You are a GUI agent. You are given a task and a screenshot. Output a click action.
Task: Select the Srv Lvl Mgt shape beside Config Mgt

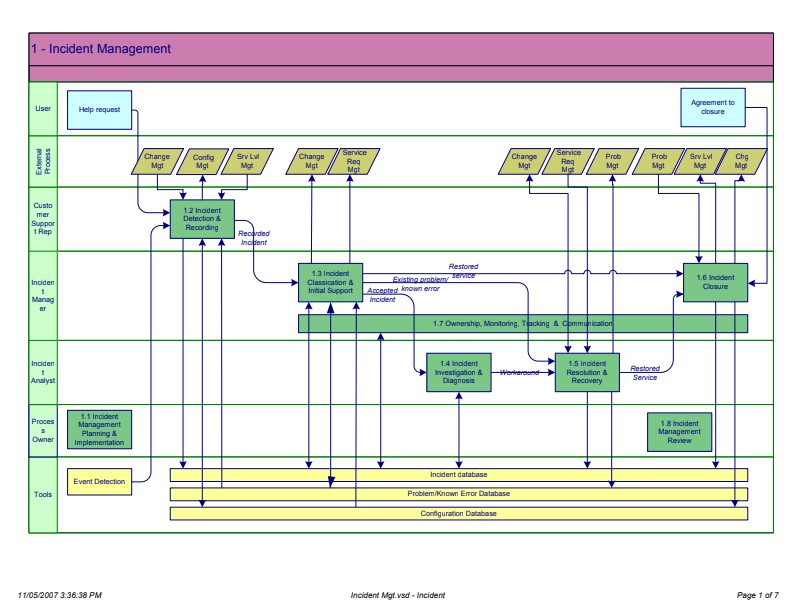coord(247,161)
